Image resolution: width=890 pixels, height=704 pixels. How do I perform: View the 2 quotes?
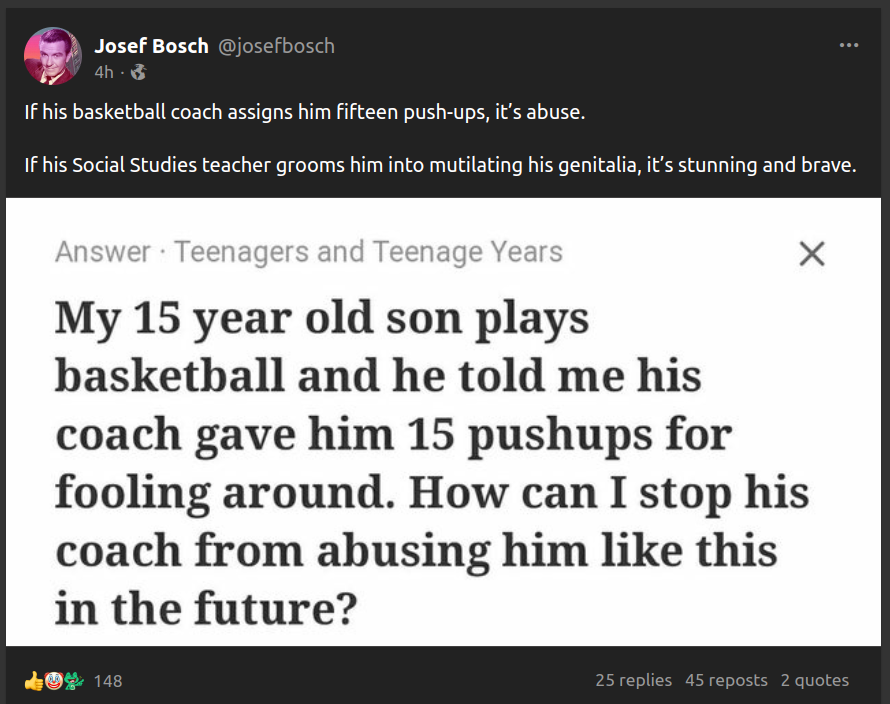(x=814, y=680)
